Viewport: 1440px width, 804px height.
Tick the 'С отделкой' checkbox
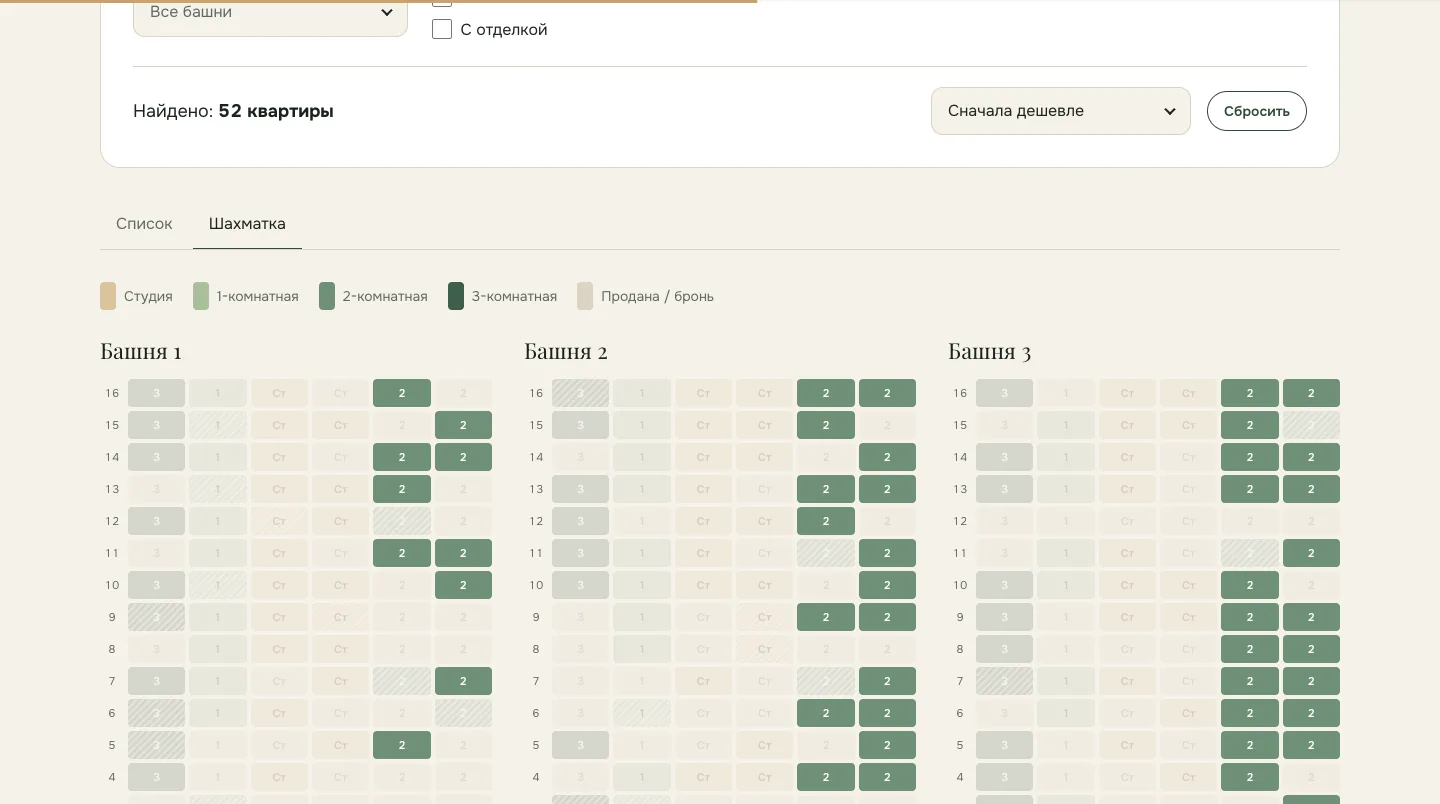tap(442, 29)
